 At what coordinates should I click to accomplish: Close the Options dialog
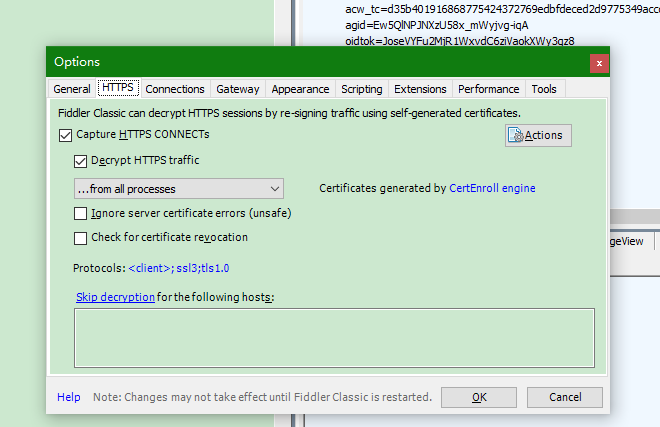coord(599,63)
